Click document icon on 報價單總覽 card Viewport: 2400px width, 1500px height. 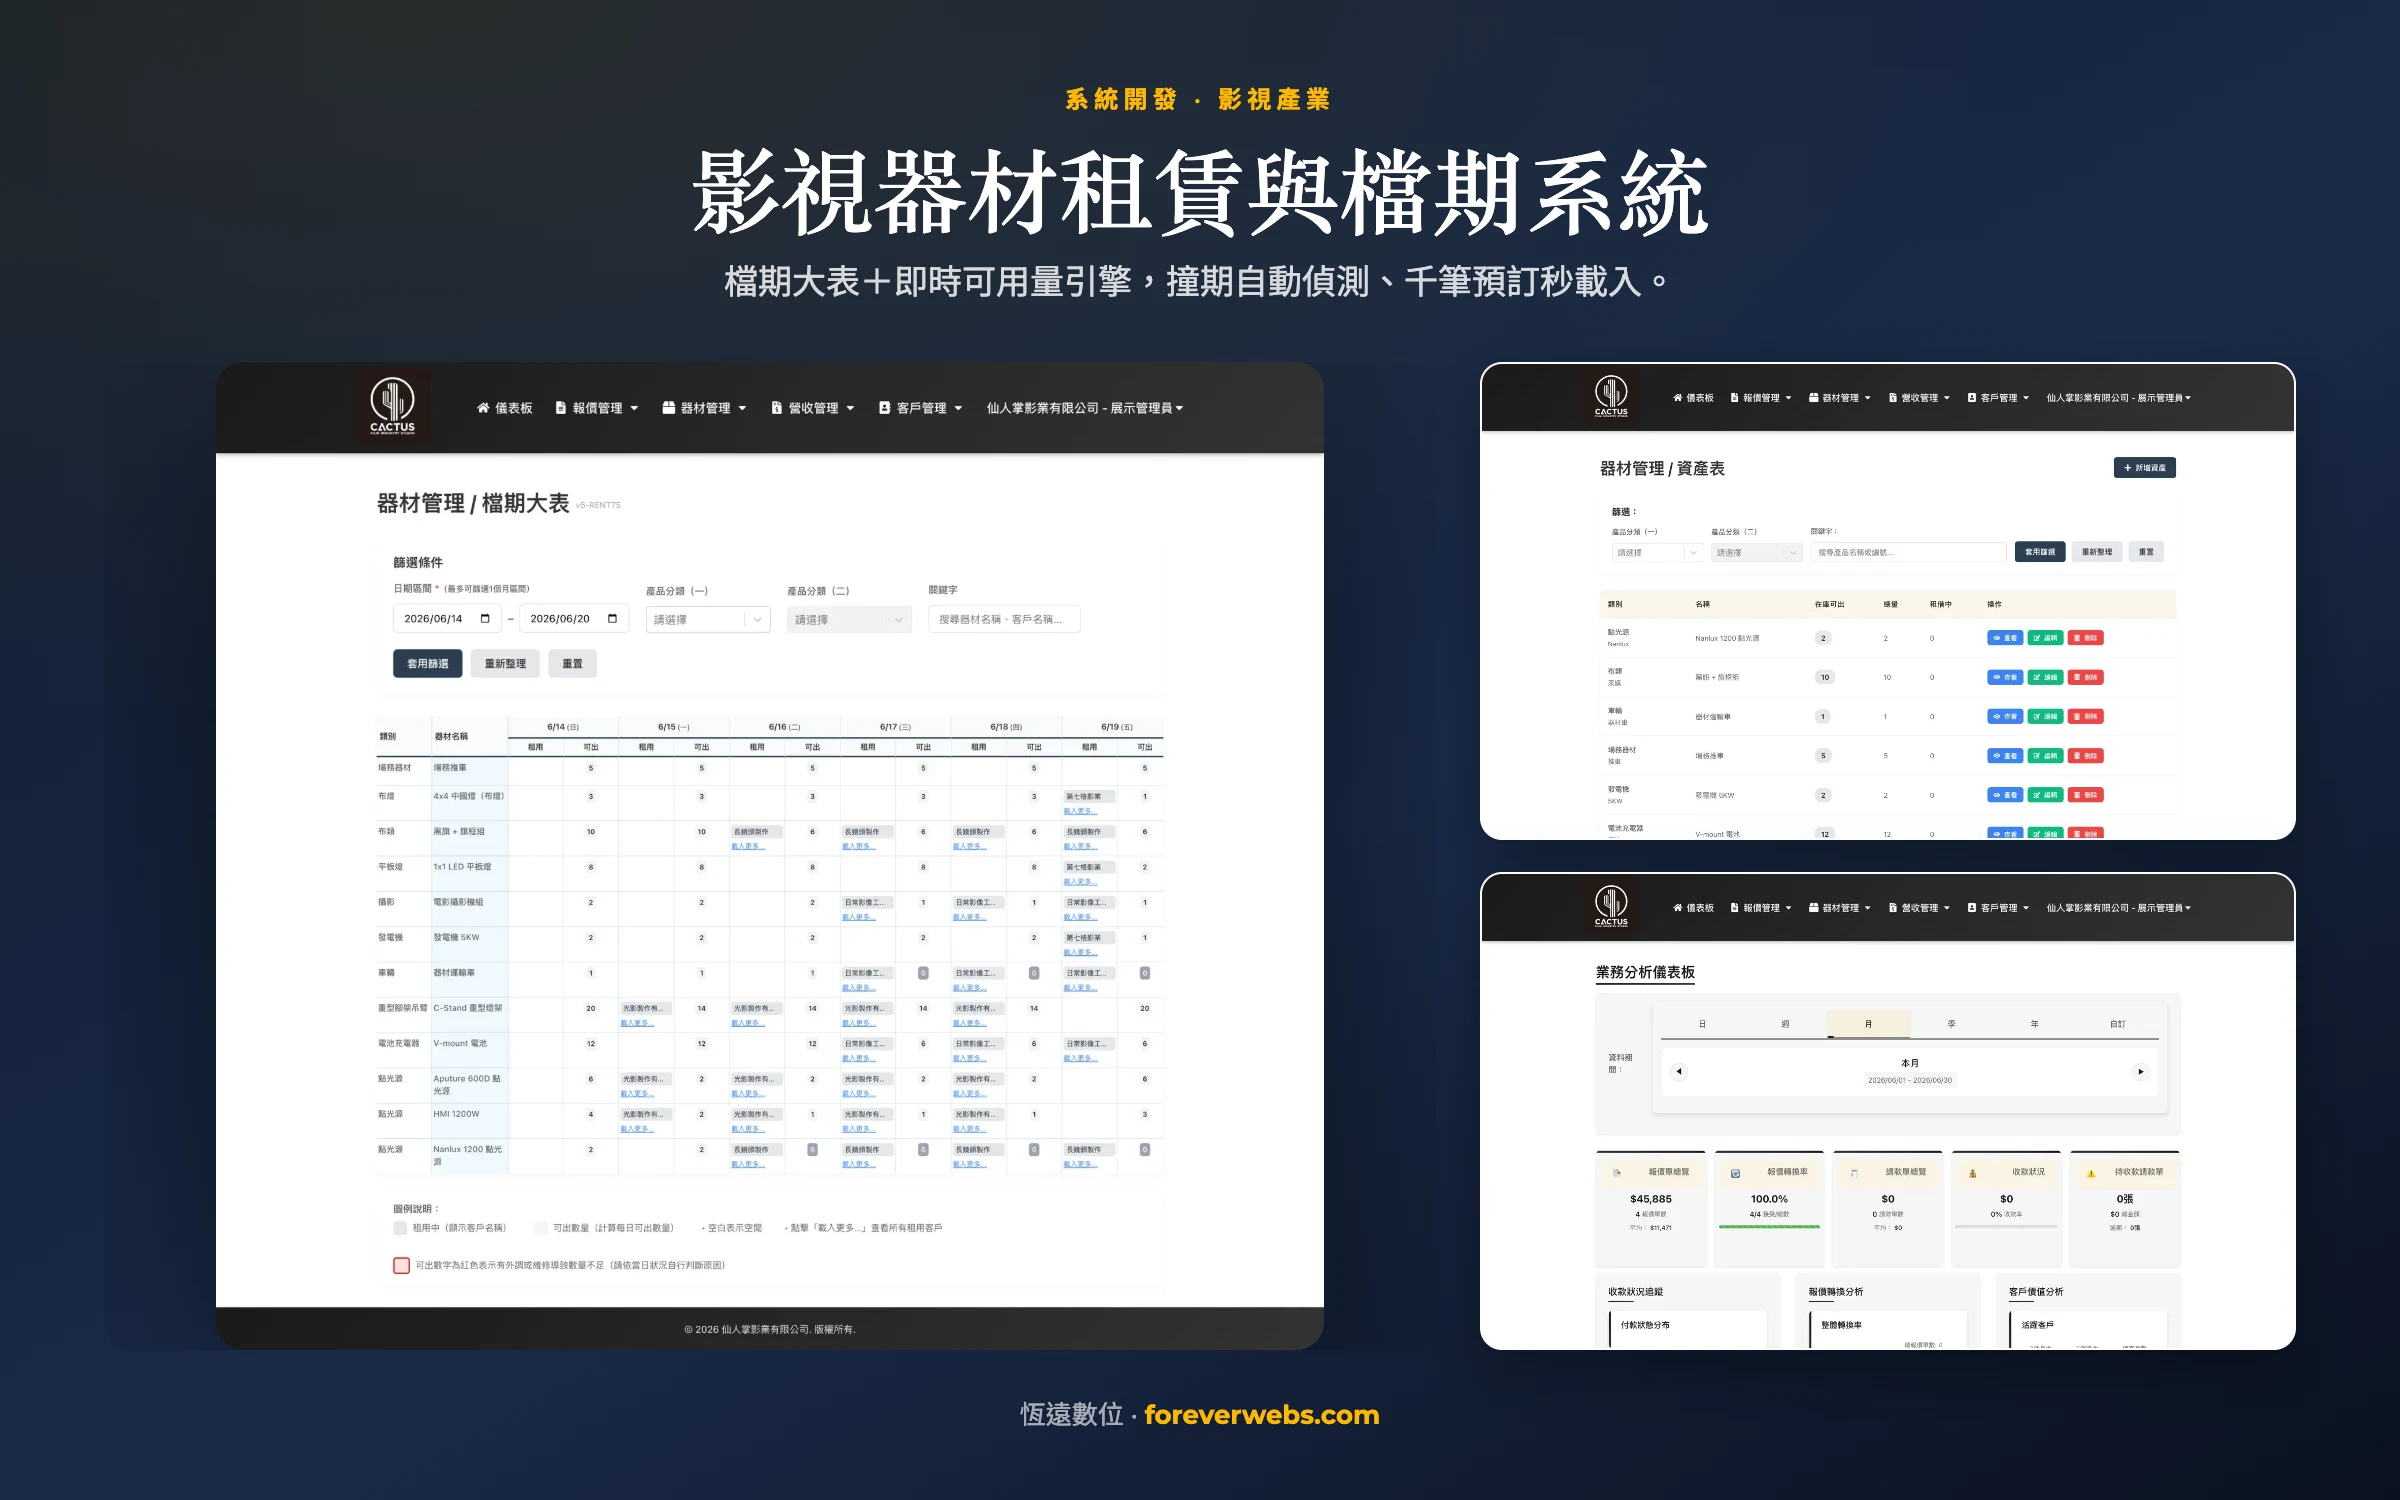[1617, 1173]
